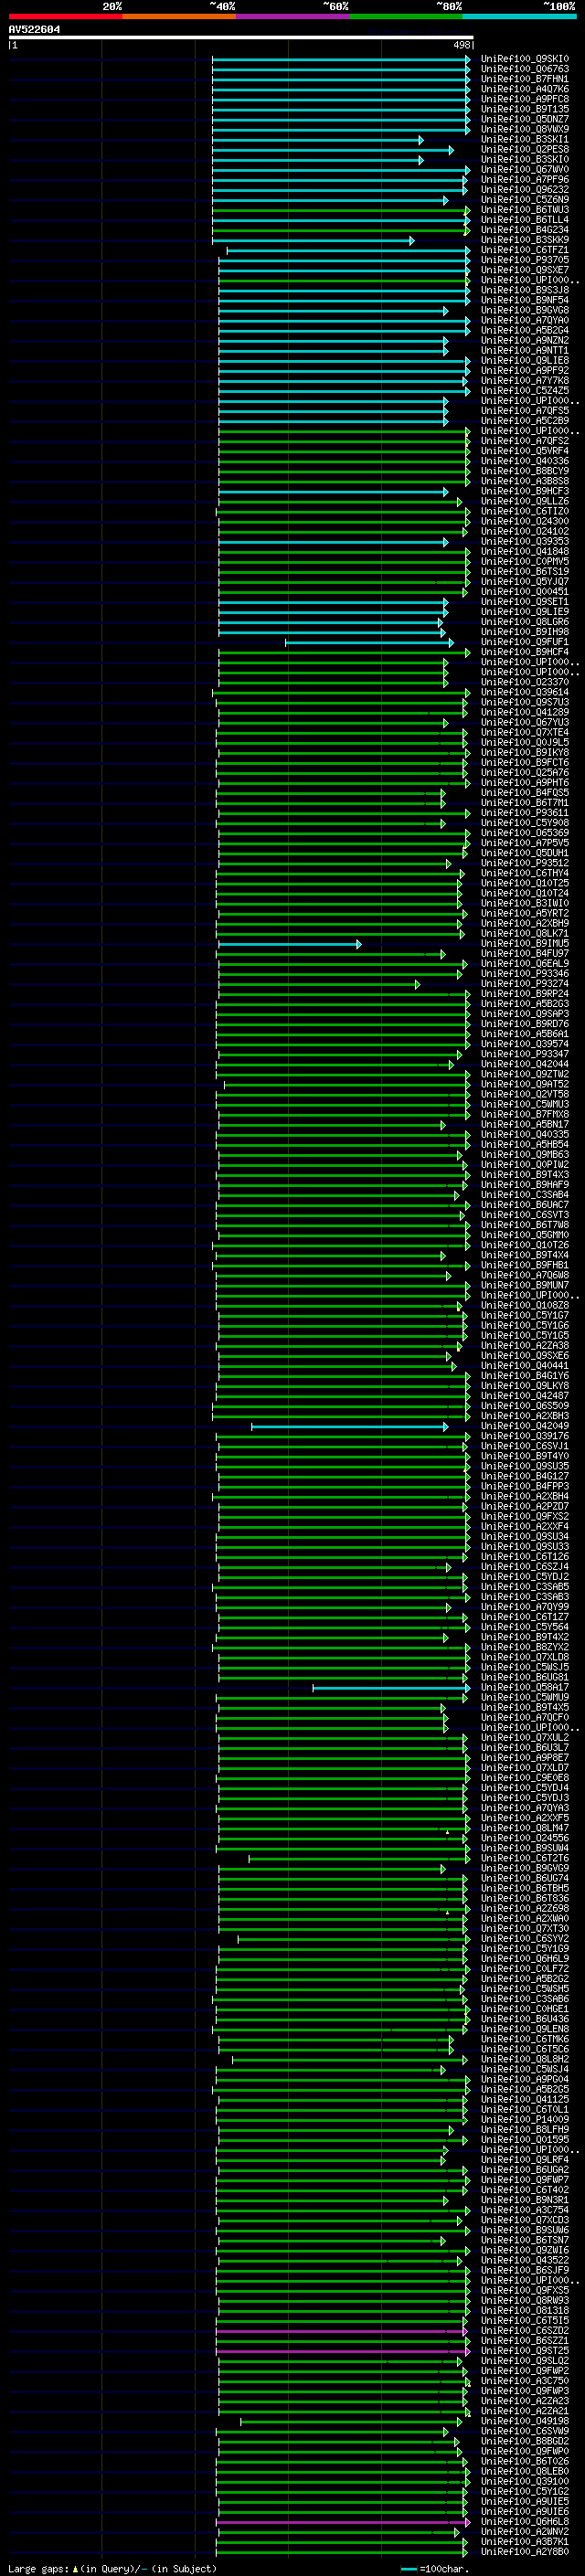Viewport: 585px width, 2576px height.
Task: Select hit label UniRef100_O81318
Action: pos(525,2310)
